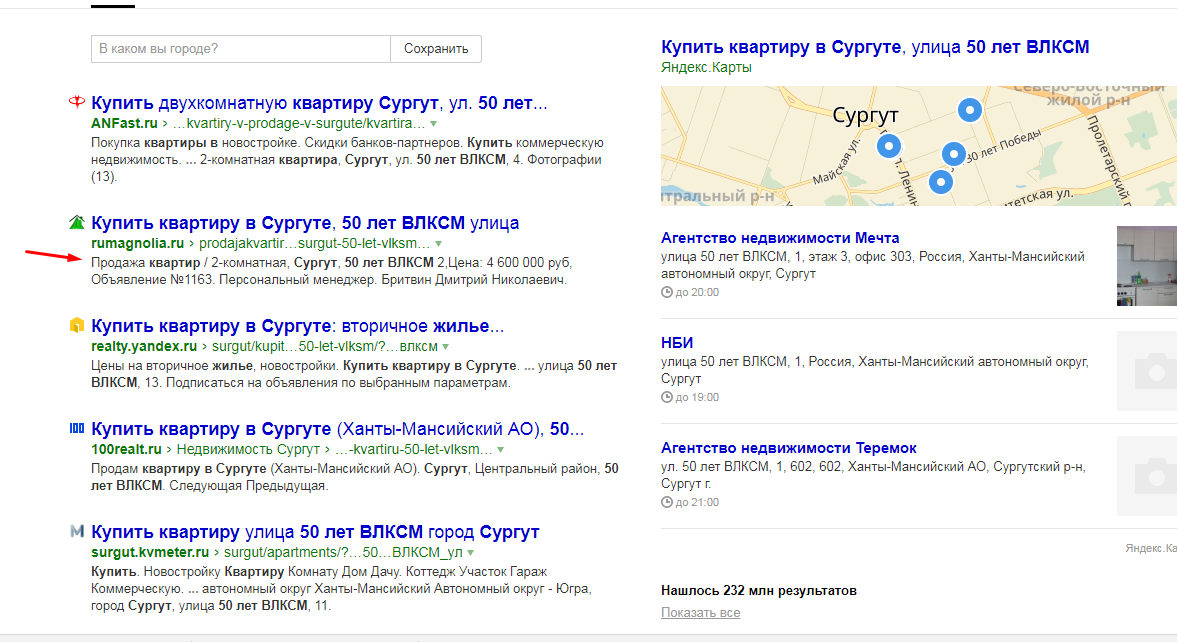Click the НБИ placeholder photo thumbnail
Viewport: 1177px width, 642px height.
[1147, 371]
